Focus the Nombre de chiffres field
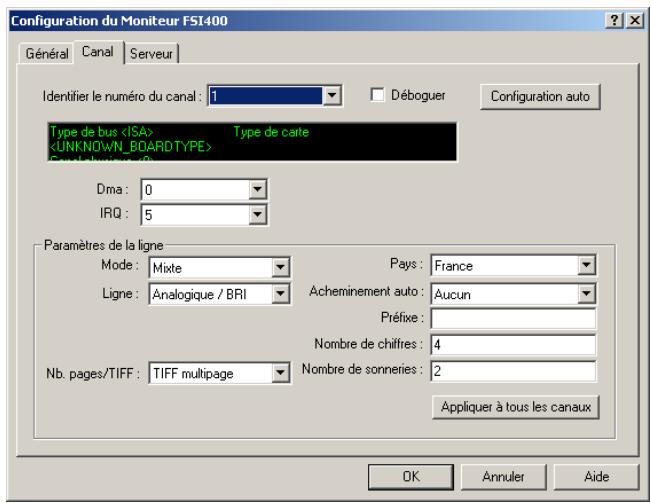 [513, 344]
